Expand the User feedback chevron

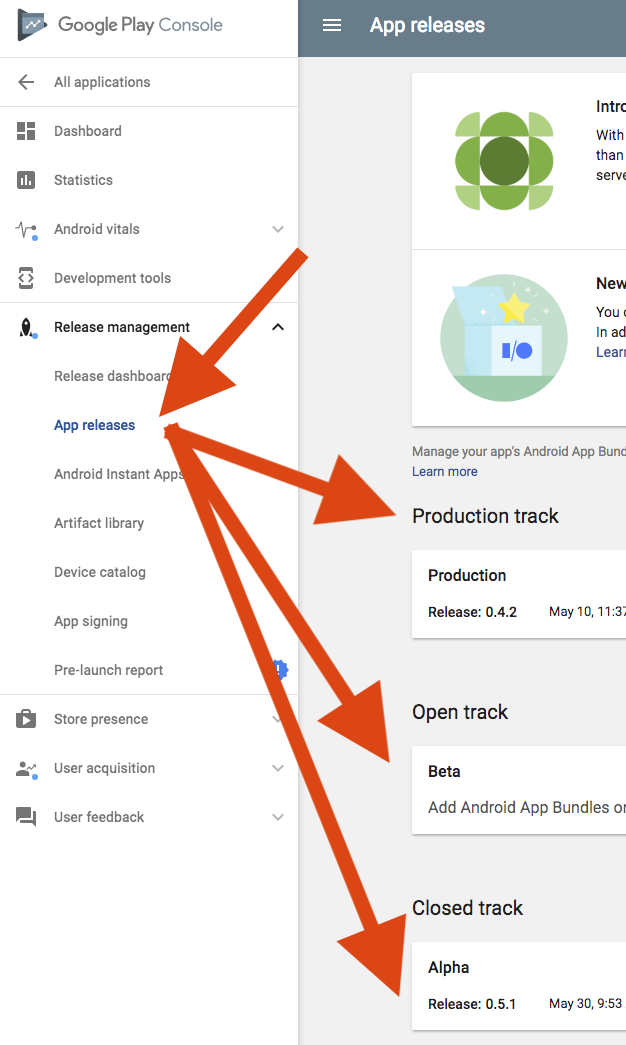(278, 817)
